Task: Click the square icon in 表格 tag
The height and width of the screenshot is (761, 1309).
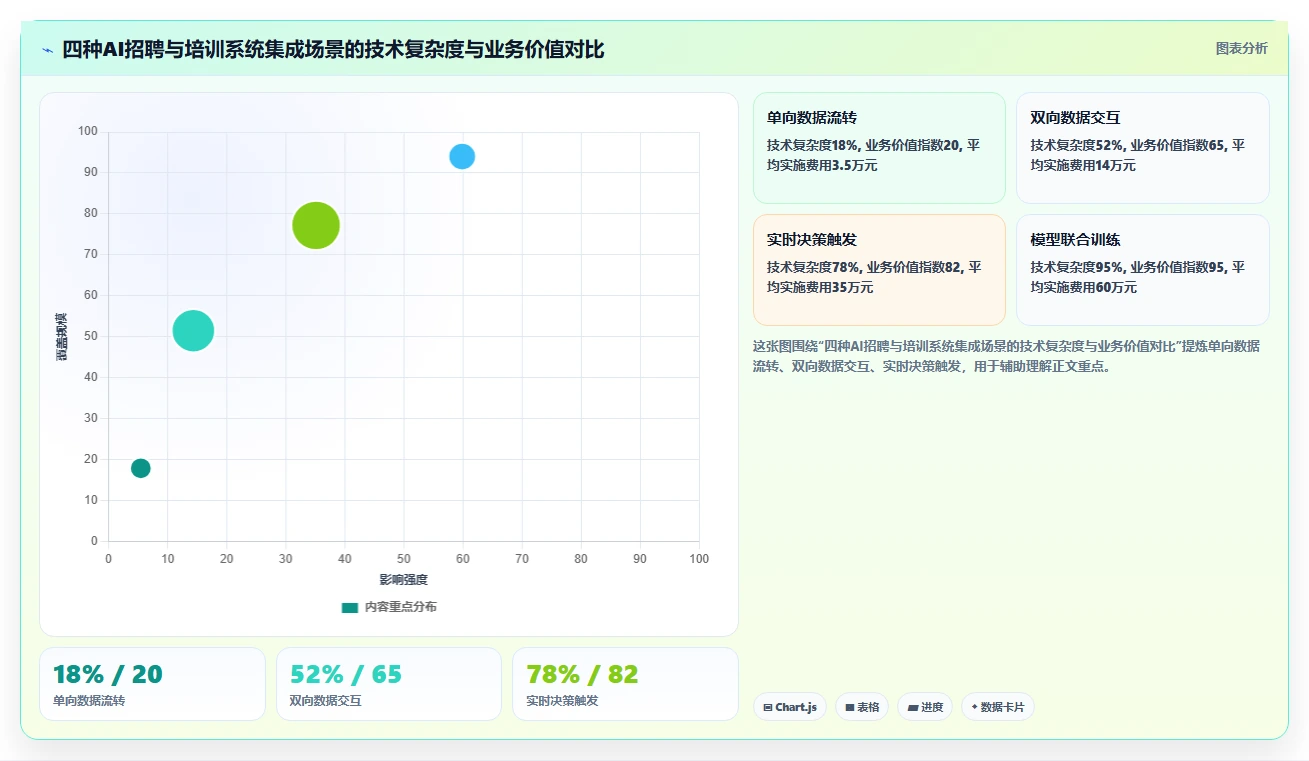Action: (x=849, y=708)
